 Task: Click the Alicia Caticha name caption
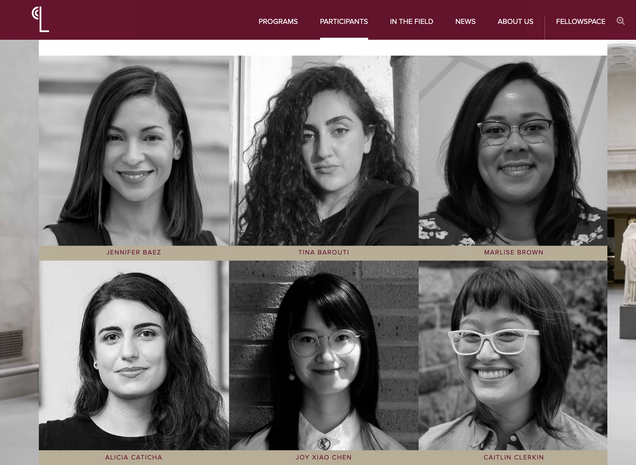[133, 457]
